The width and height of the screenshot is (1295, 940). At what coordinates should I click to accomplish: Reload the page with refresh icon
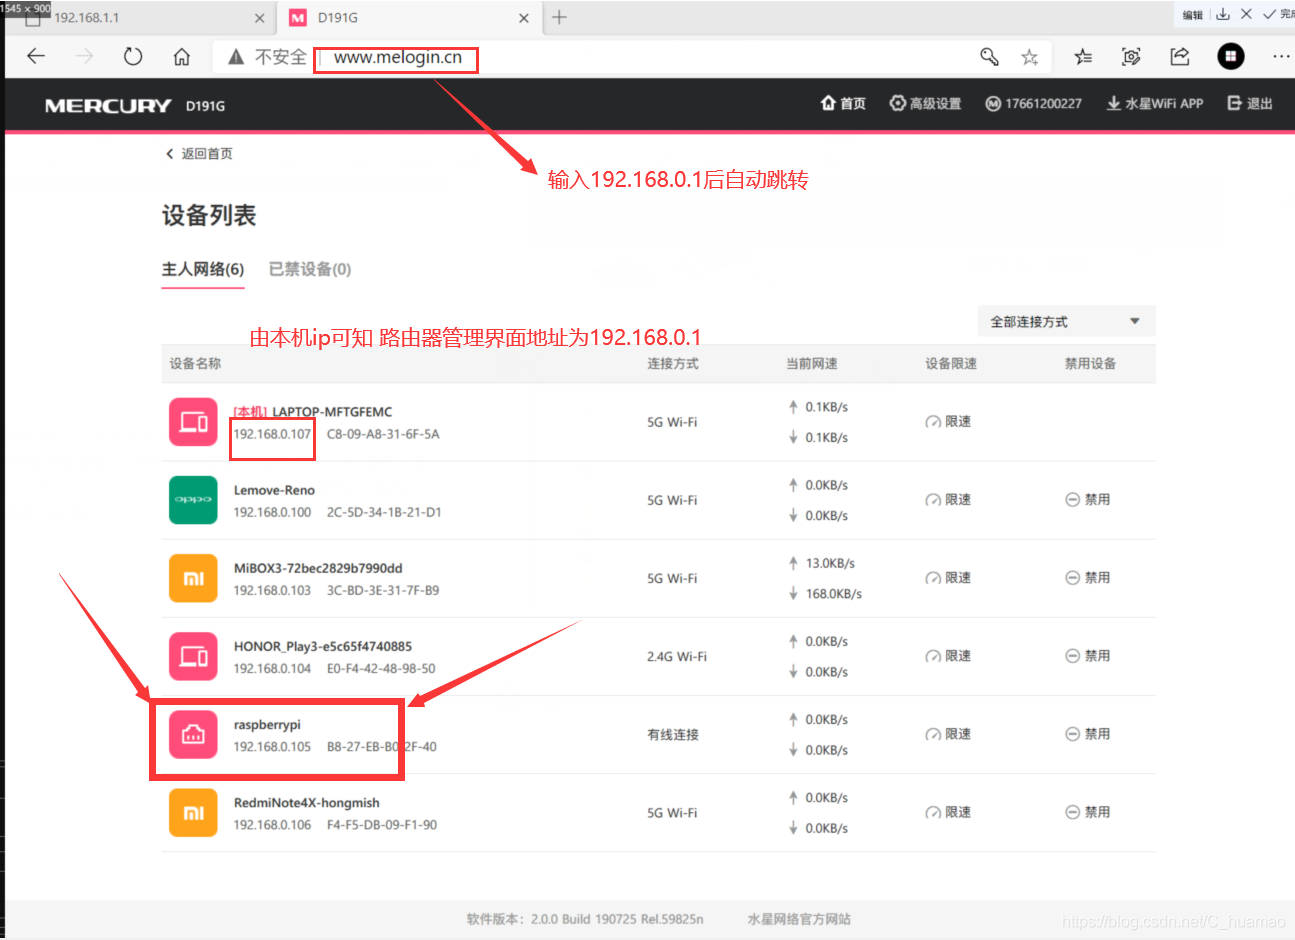pos(133,56)
